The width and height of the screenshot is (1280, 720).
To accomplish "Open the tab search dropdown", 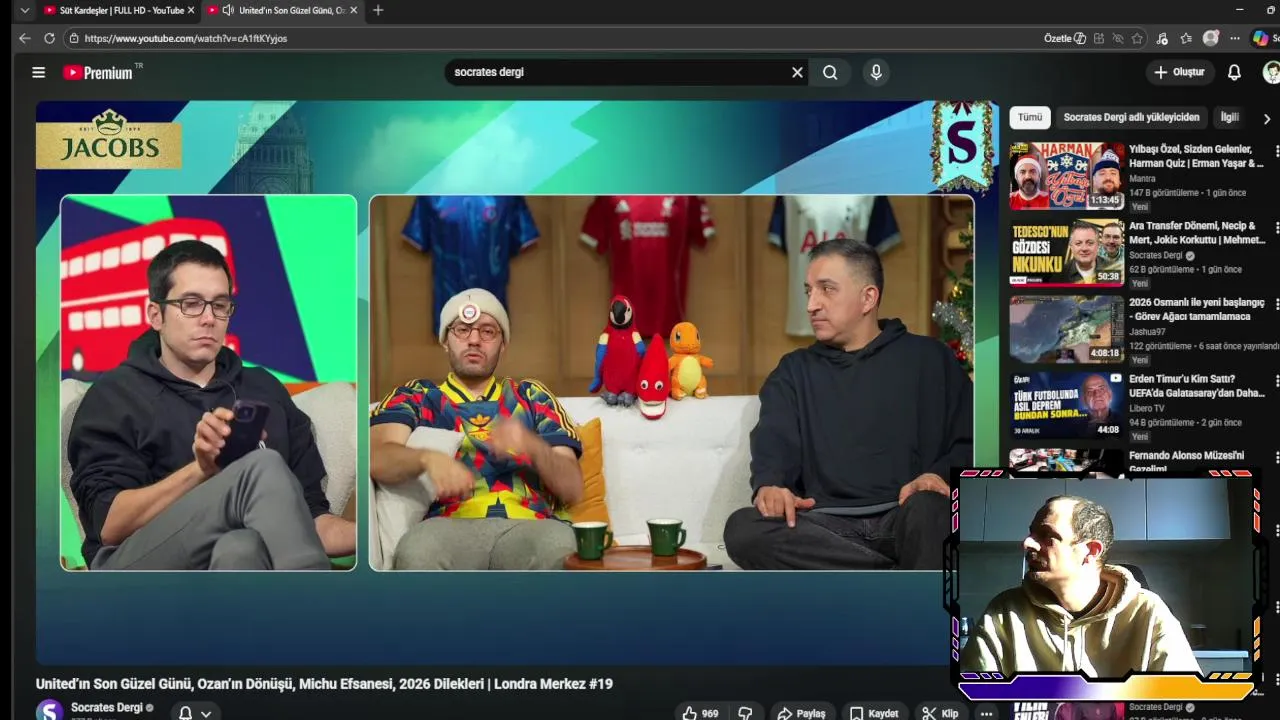I will coord(25,10).
